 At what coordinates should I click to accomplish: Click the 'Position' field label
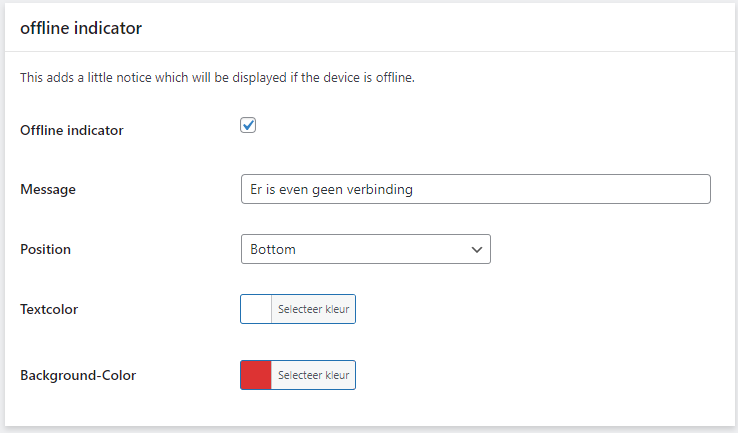[46, 249]
